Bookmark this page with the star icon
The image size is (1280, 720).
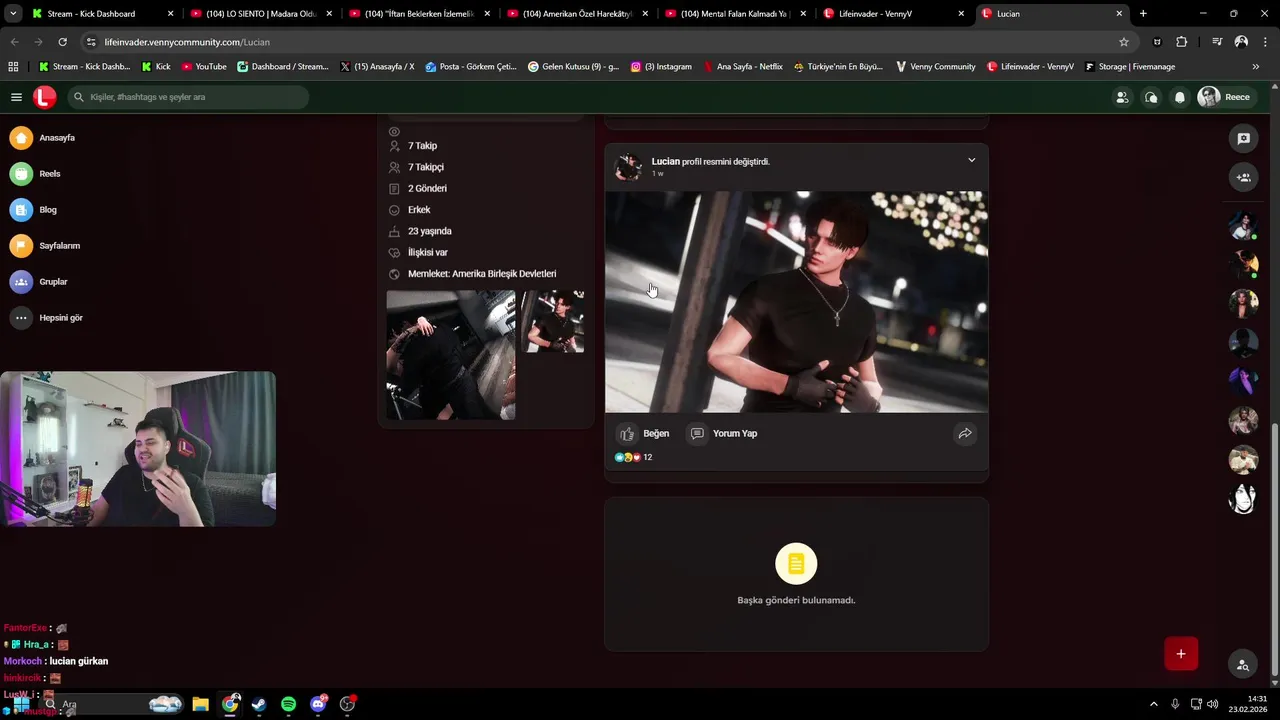click(1124, 42)
